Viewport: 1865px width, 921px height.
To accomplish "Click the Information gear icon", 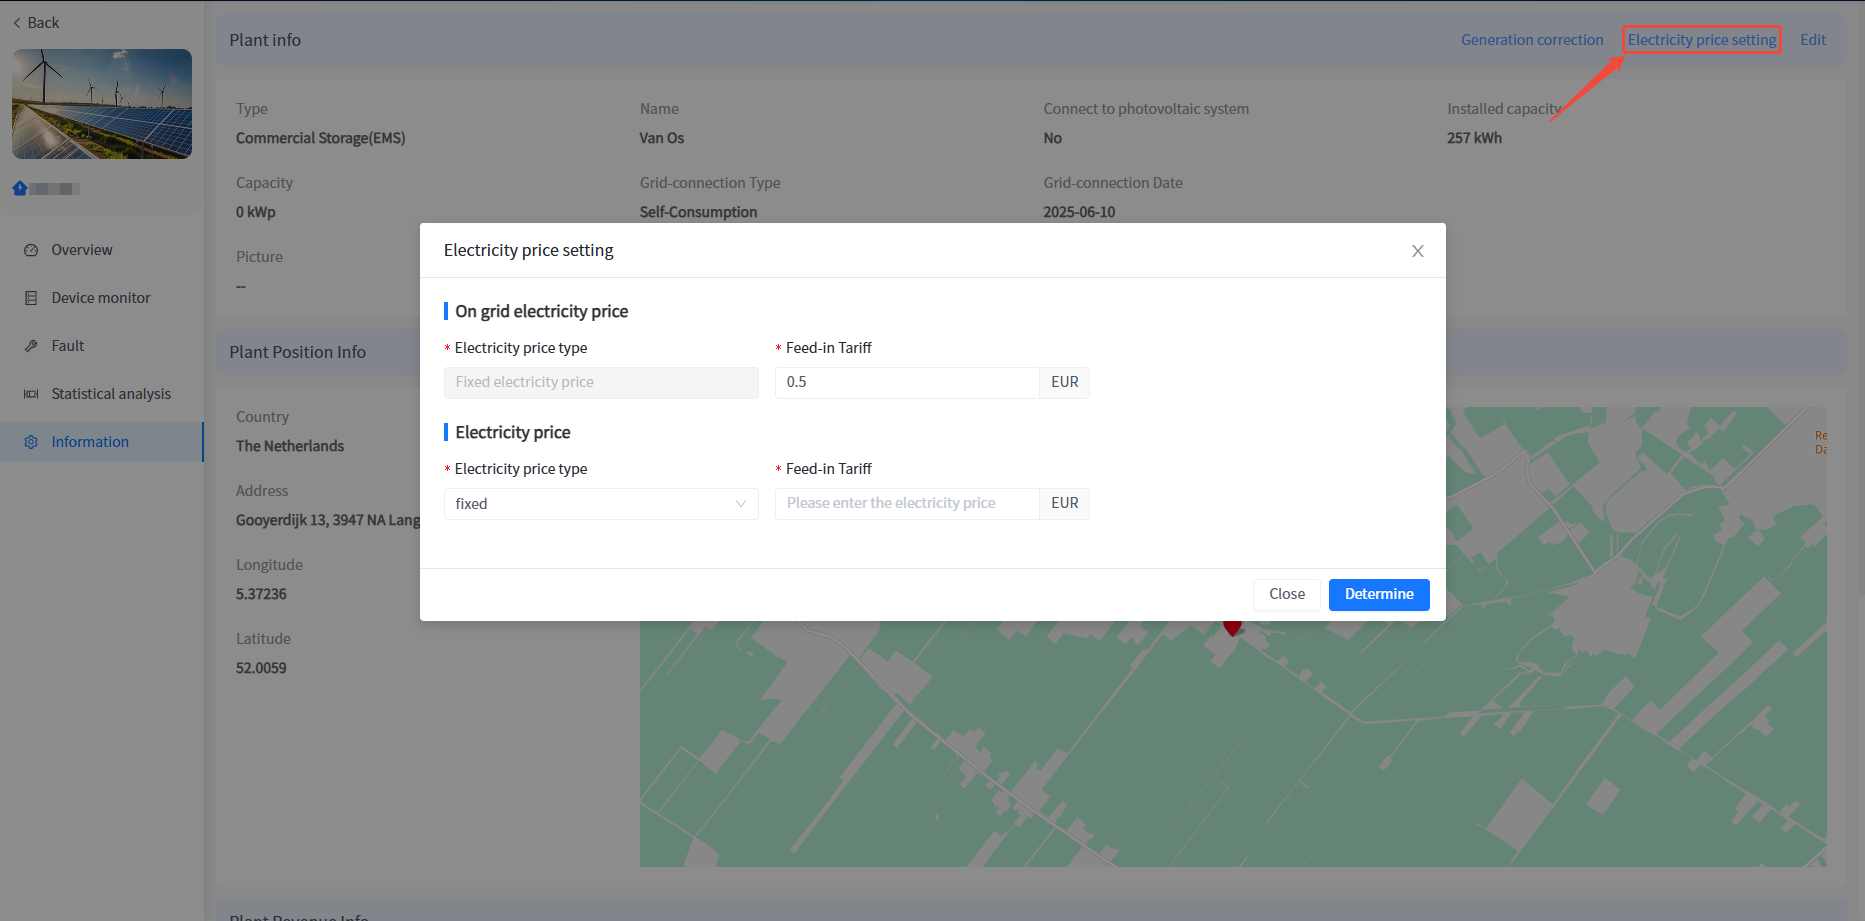I will [31, 442].
